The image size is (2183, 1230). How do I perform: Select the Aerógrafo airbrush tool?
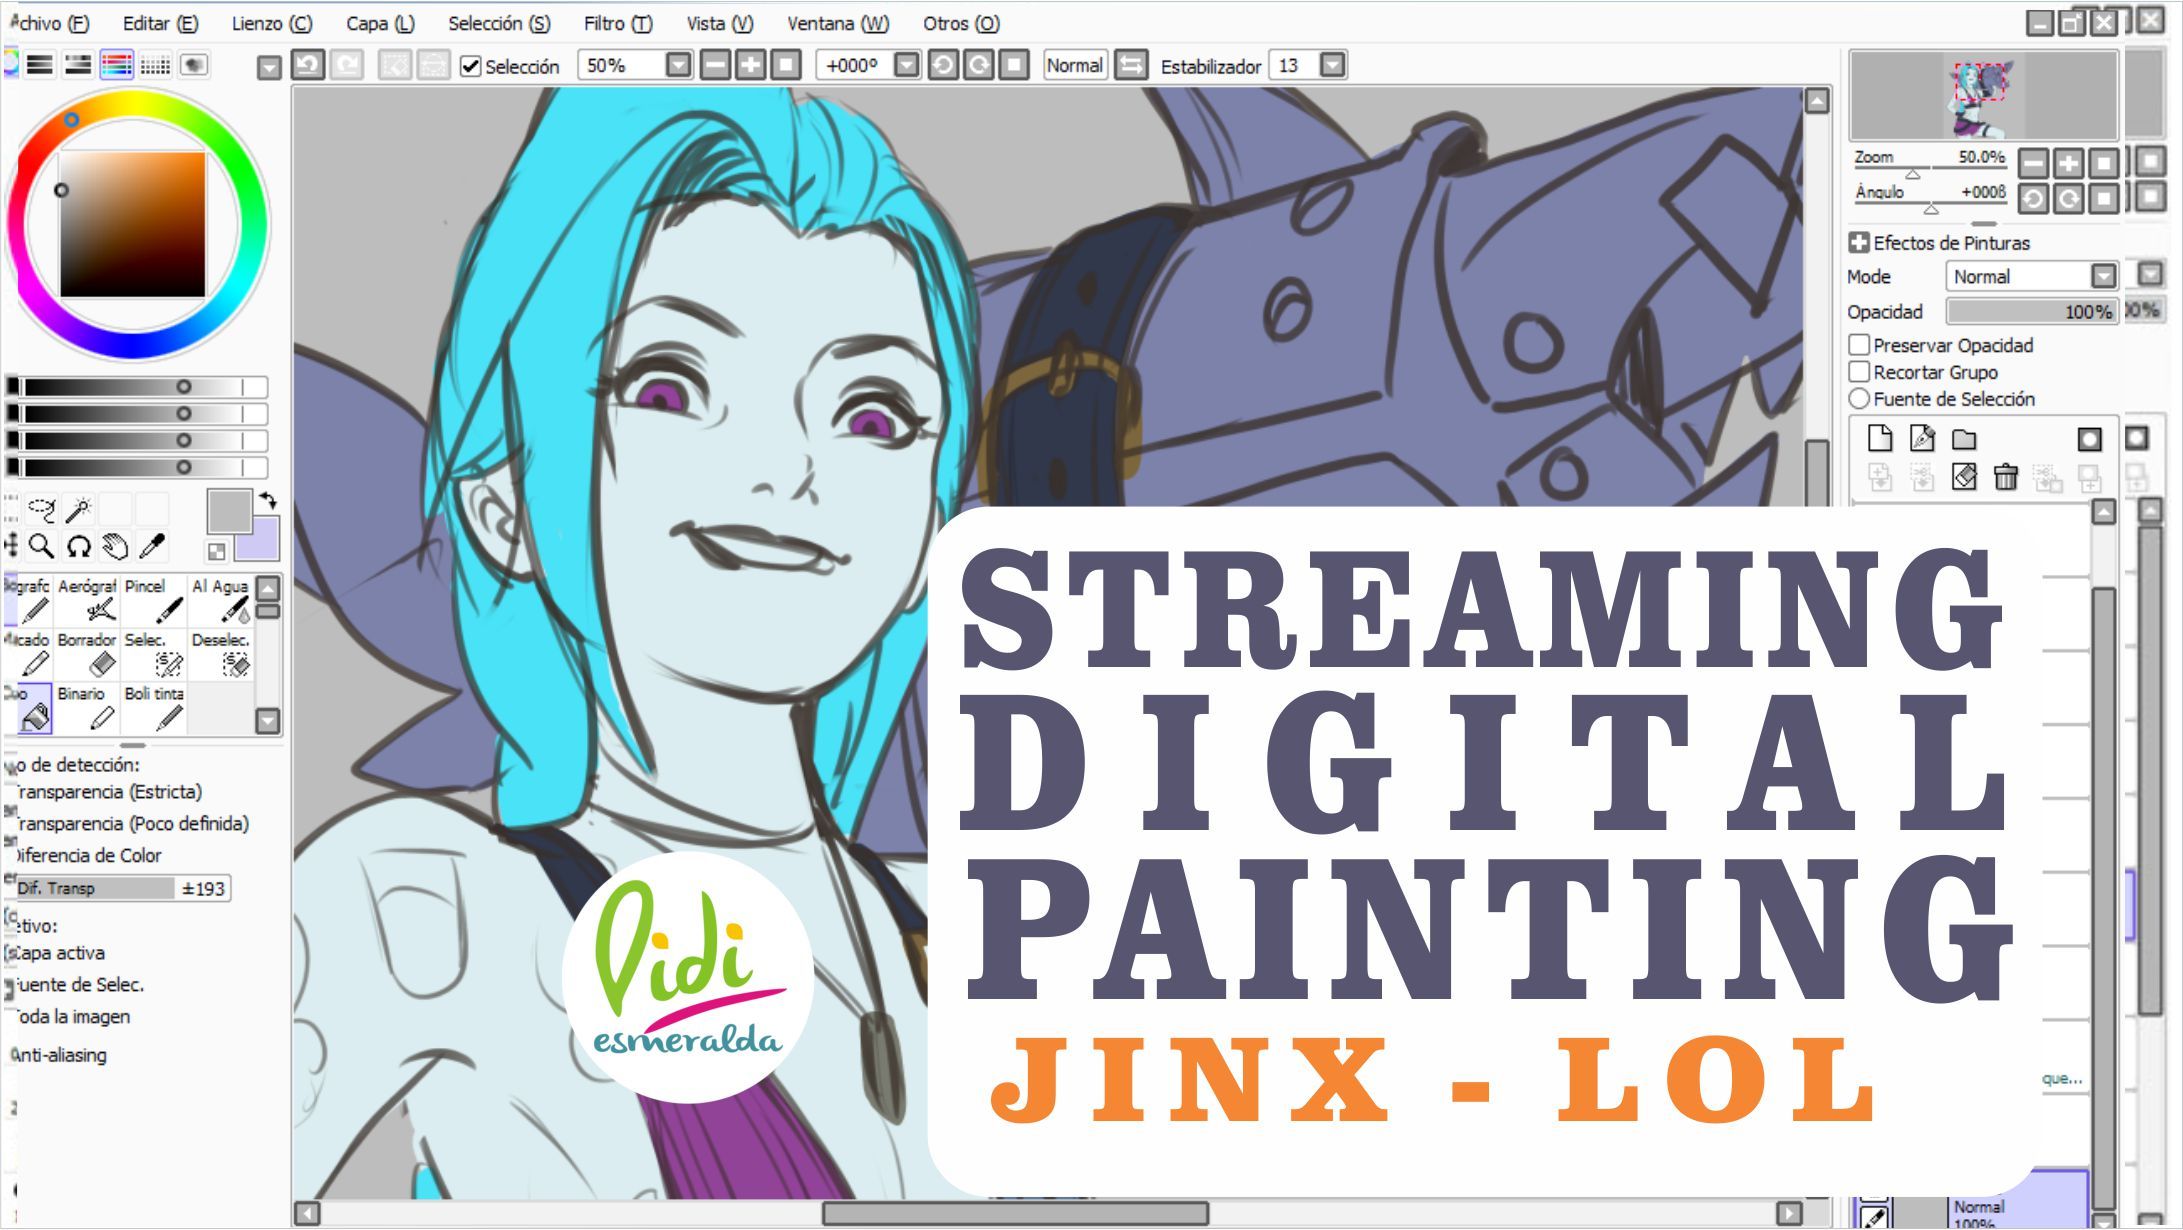88,599
